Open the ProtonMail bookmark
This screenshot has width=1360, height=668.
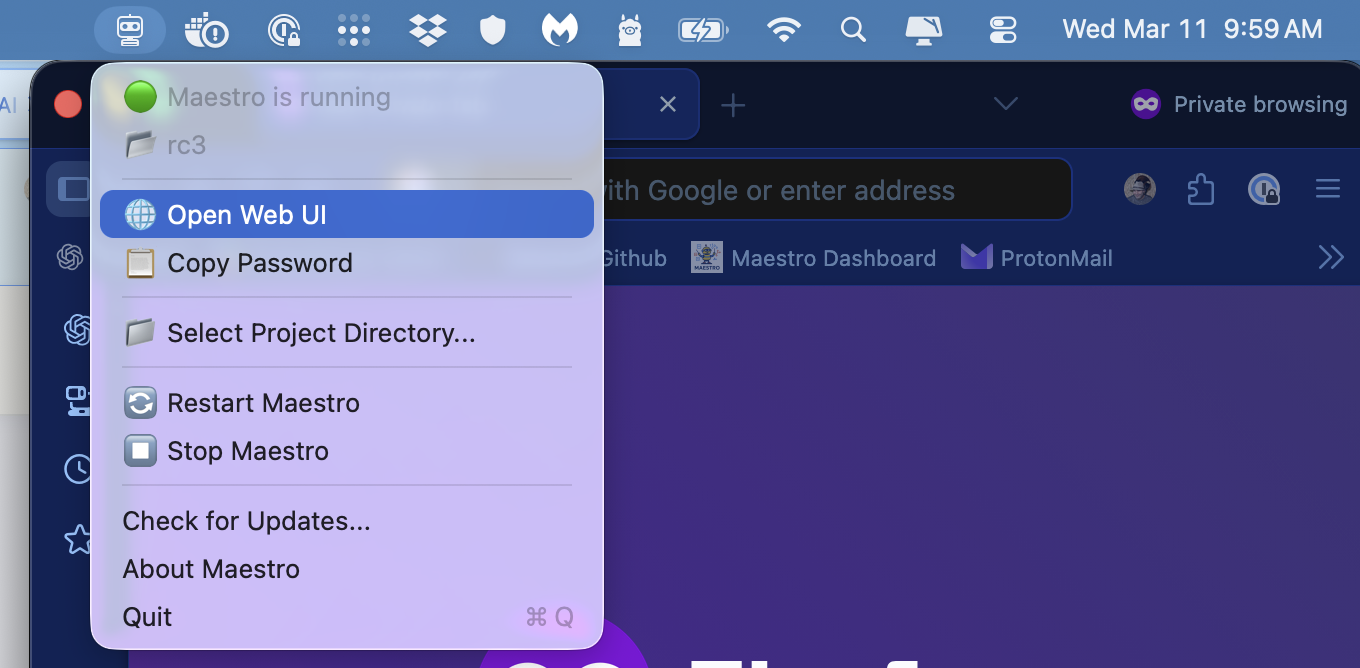click(1036, 258)
